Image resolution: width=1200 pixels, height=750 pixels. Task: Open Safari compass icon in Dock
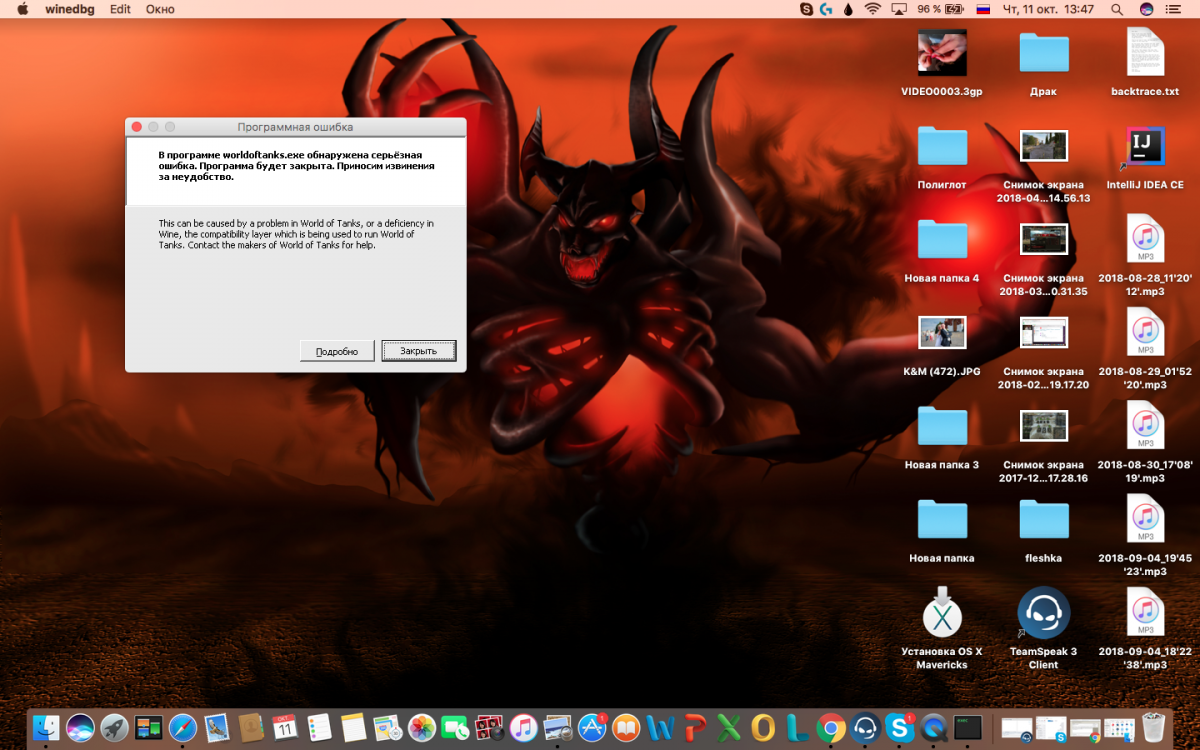pyautogui.click(x=183, y=727)
